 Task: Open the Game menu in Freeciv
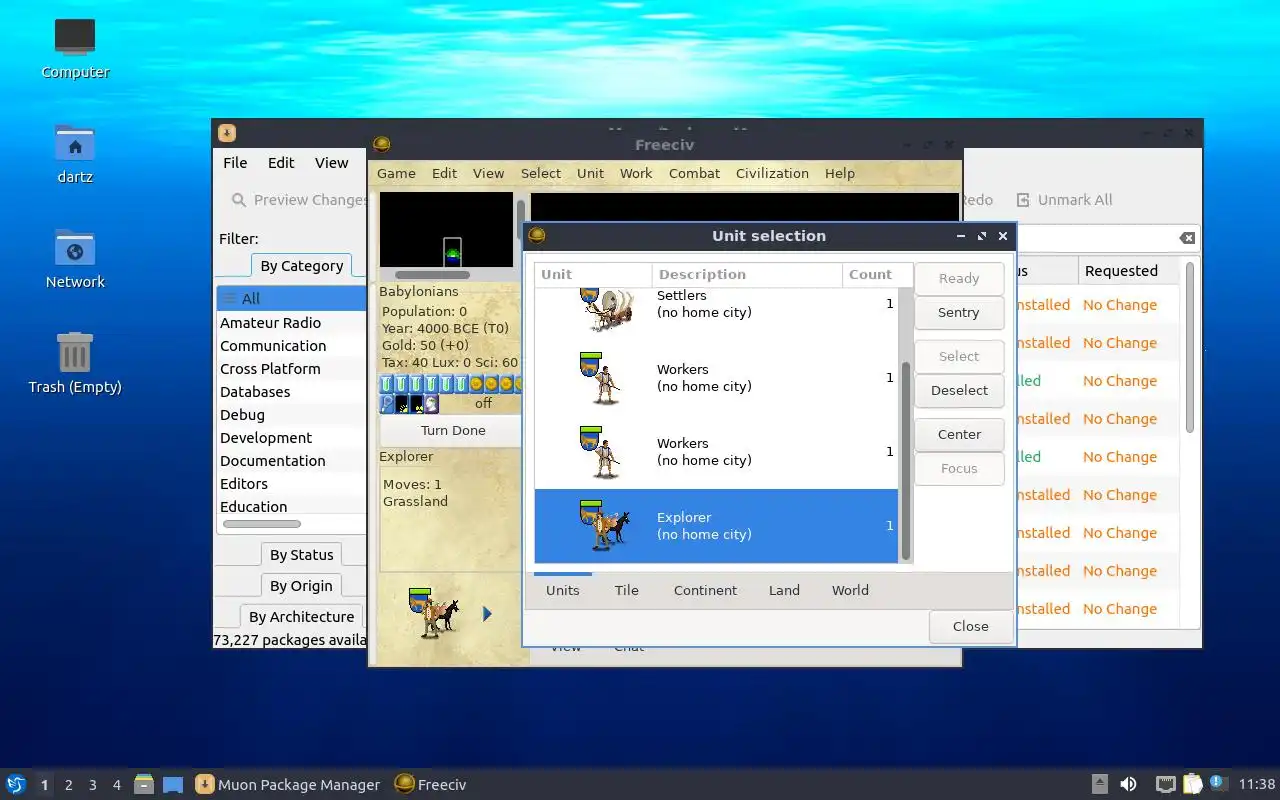click(x=396, y=173)
